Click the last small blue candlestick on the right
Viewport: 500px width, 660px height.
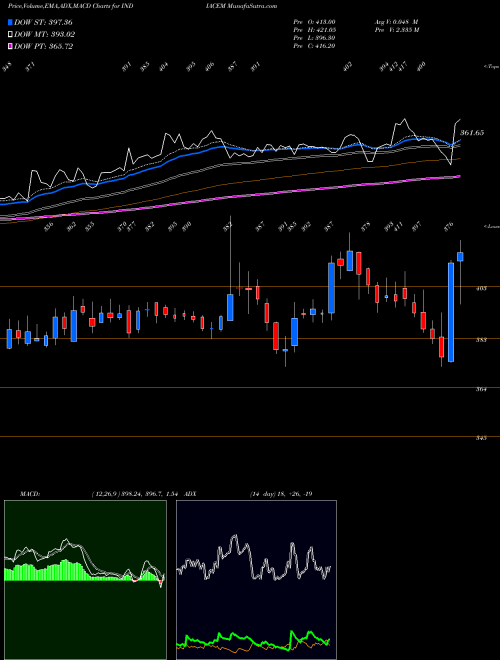[460, 256]
